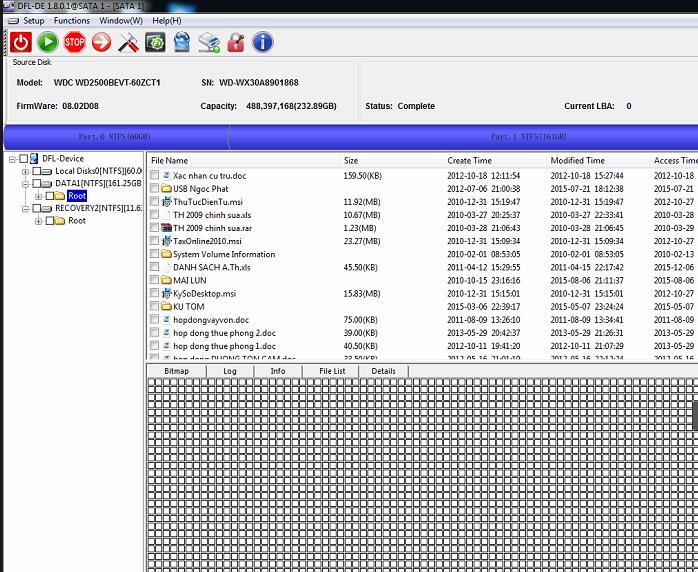Viewport: 698px width, 572px height.
Task: Collapse the DFL-Device tree node
Action: pos(12,159)
